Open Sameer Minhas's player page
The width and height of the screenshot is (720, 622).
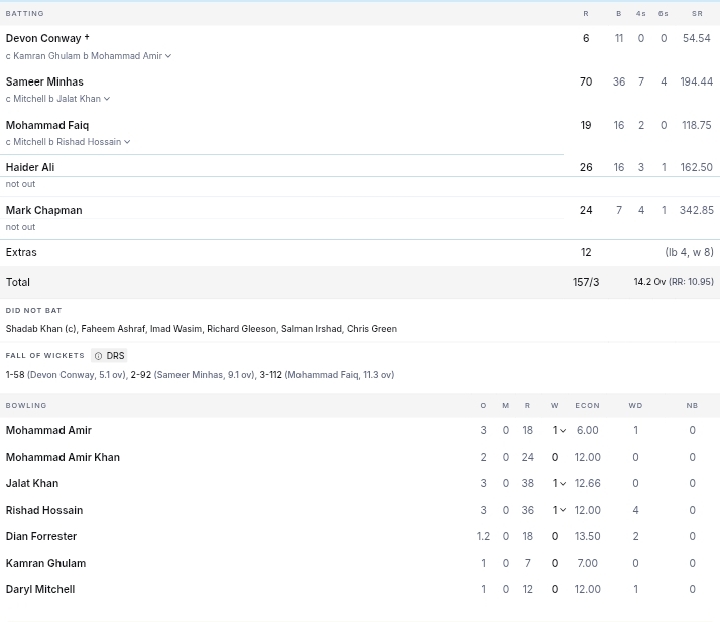[45, 82]
